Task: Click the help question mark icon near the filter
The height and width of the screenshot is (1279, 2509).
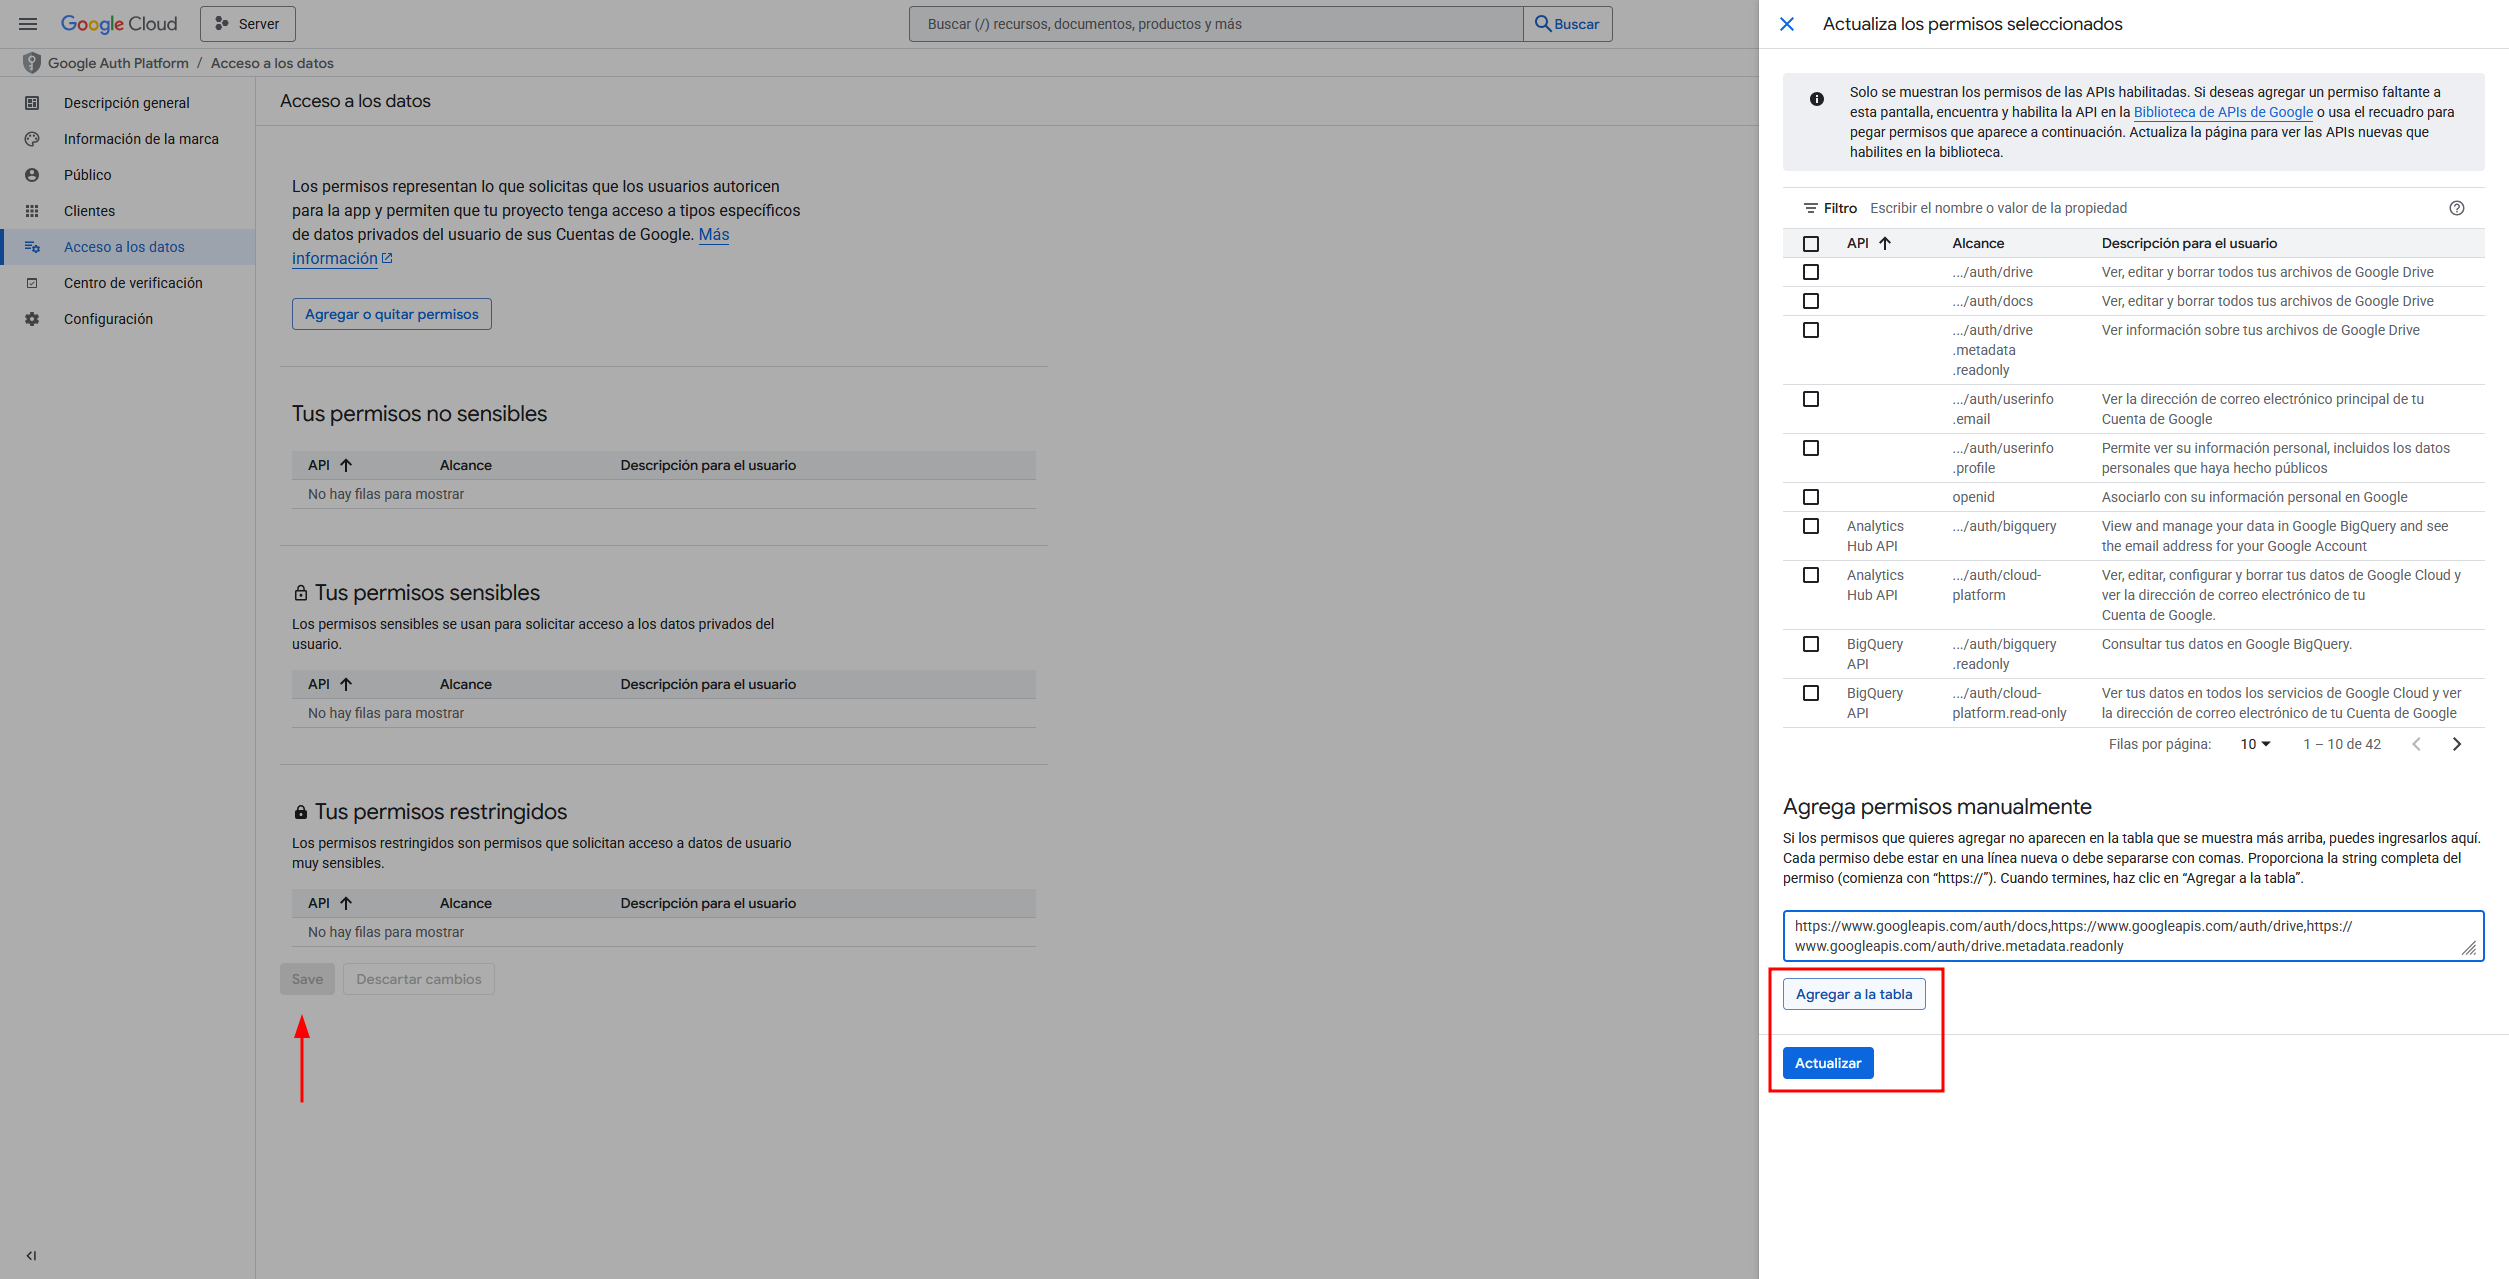Action: (x=2459, y=208)
